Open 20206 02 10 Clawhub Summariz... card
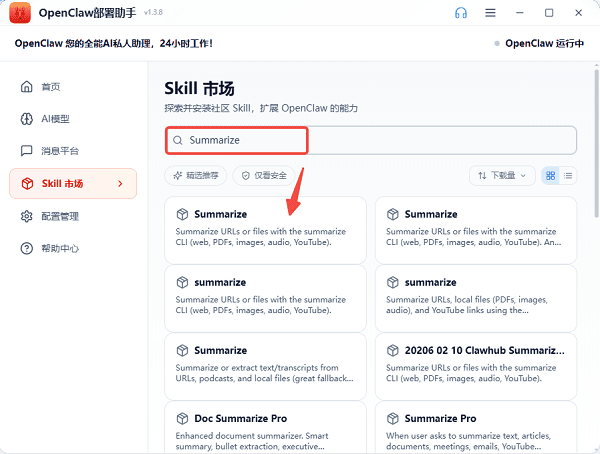This screenshot has width=600, height=454. coord(476,366)
